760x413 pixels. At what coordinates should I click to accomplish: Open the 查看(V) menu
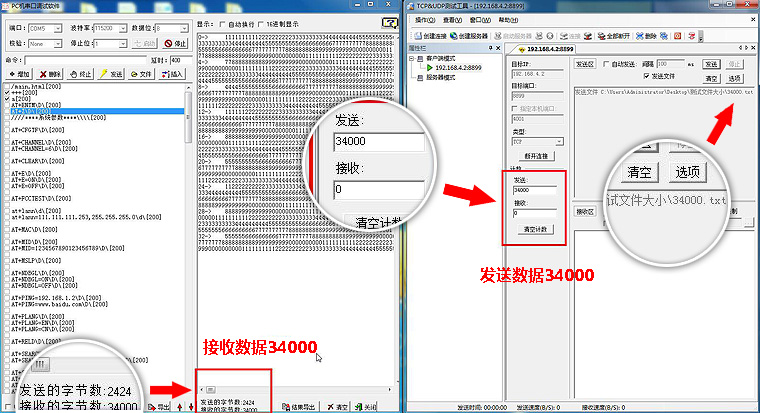pyautogui.click(x=456, y=20)
